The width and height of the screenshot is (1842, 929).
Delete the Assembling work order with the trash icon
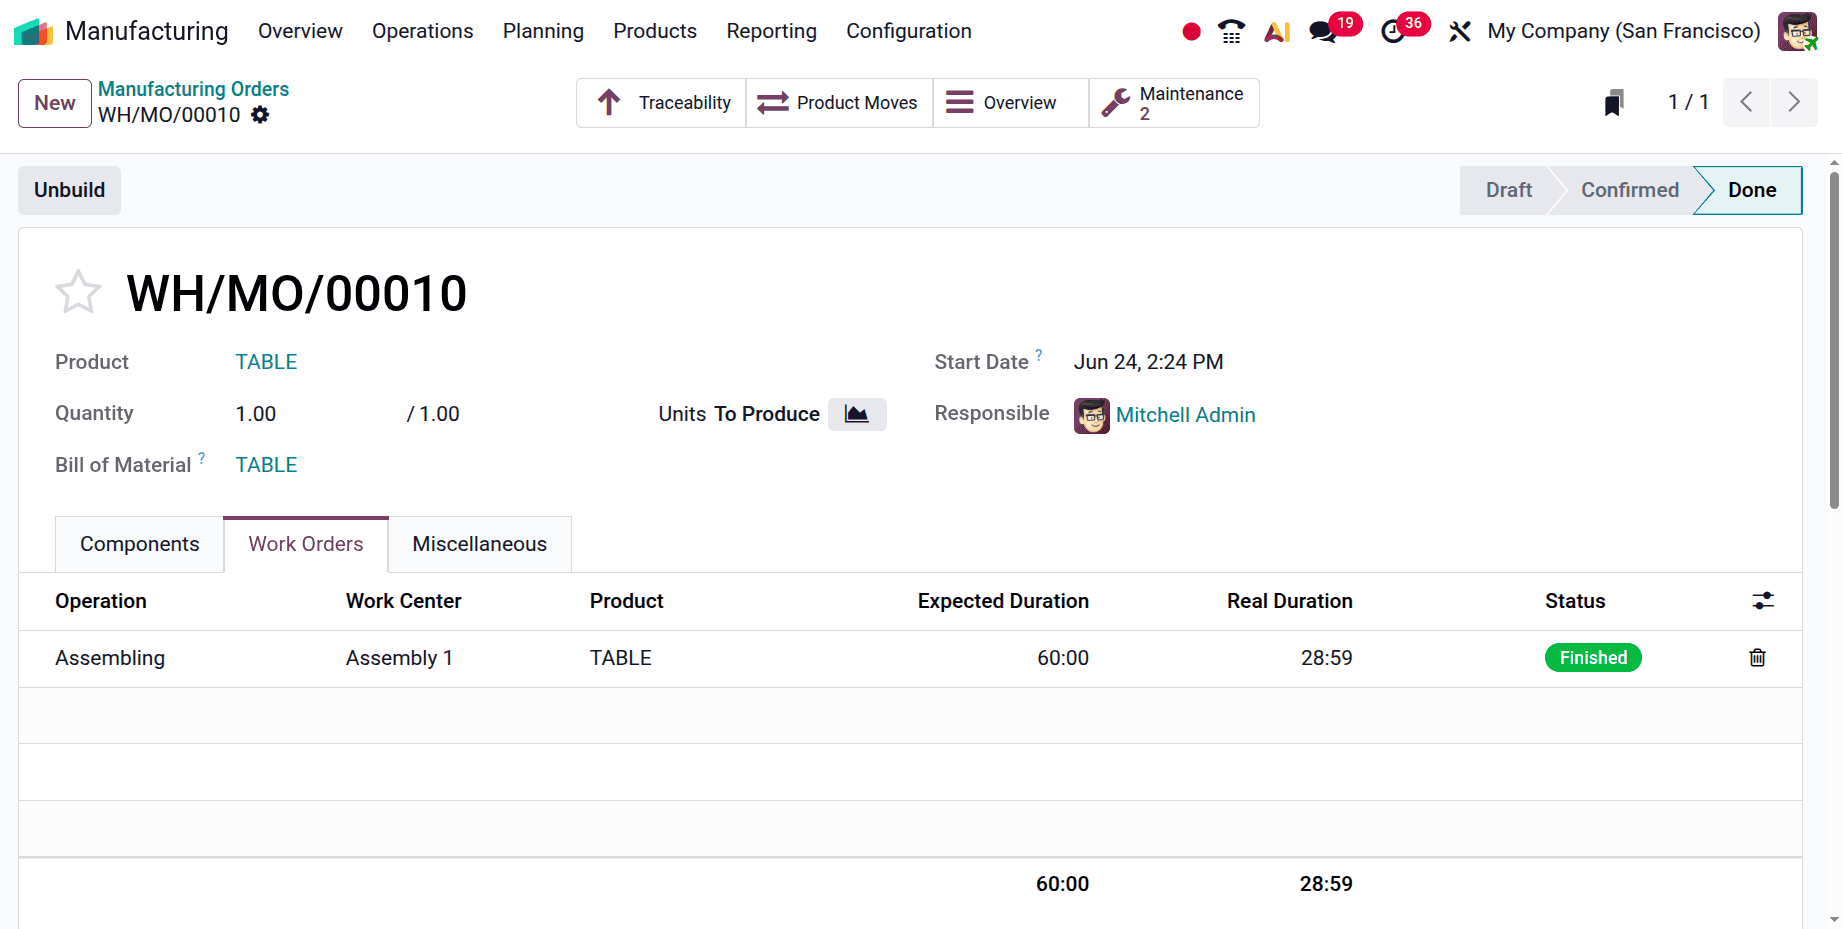[x=1757, y=658]
